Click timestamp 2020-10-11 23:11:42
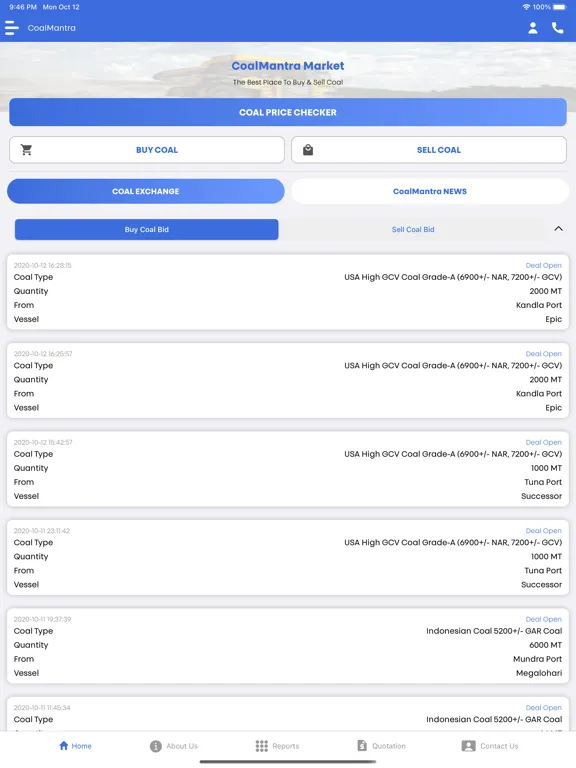This screenshot has height=768, width=576. 42,531
